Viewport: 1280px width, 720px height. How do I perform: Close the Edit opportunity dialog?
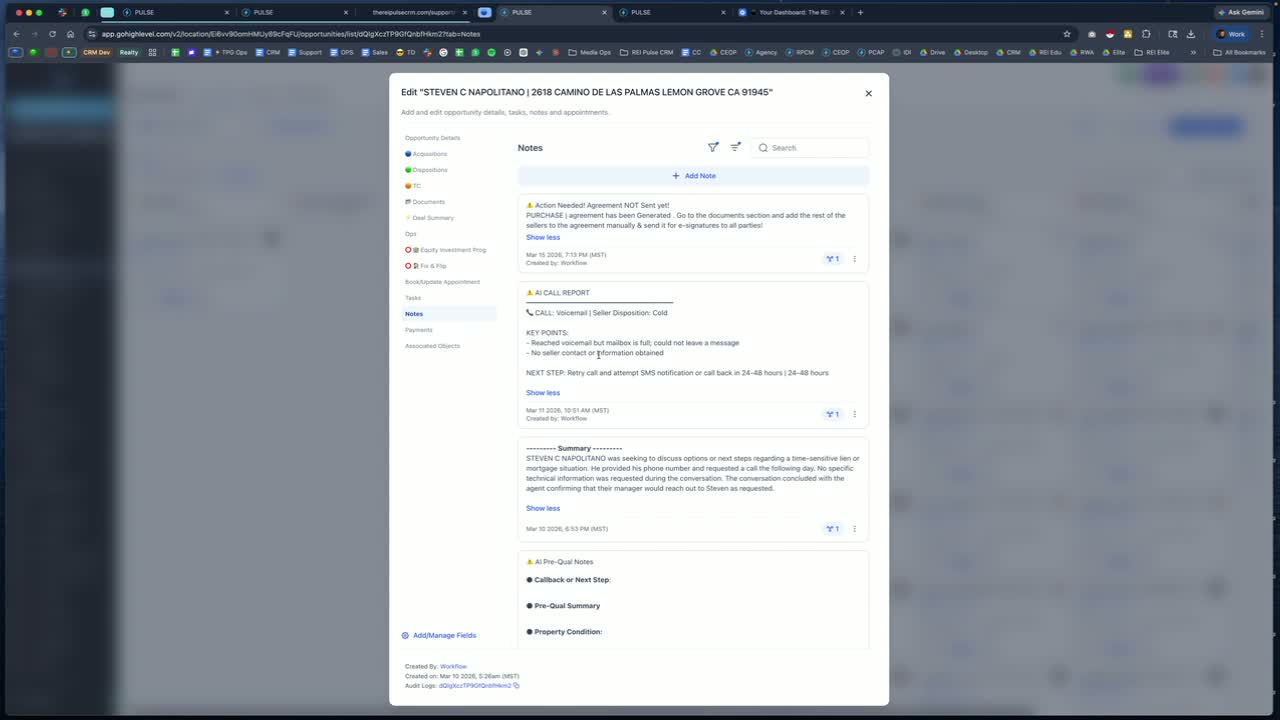(x=868, y=93)
